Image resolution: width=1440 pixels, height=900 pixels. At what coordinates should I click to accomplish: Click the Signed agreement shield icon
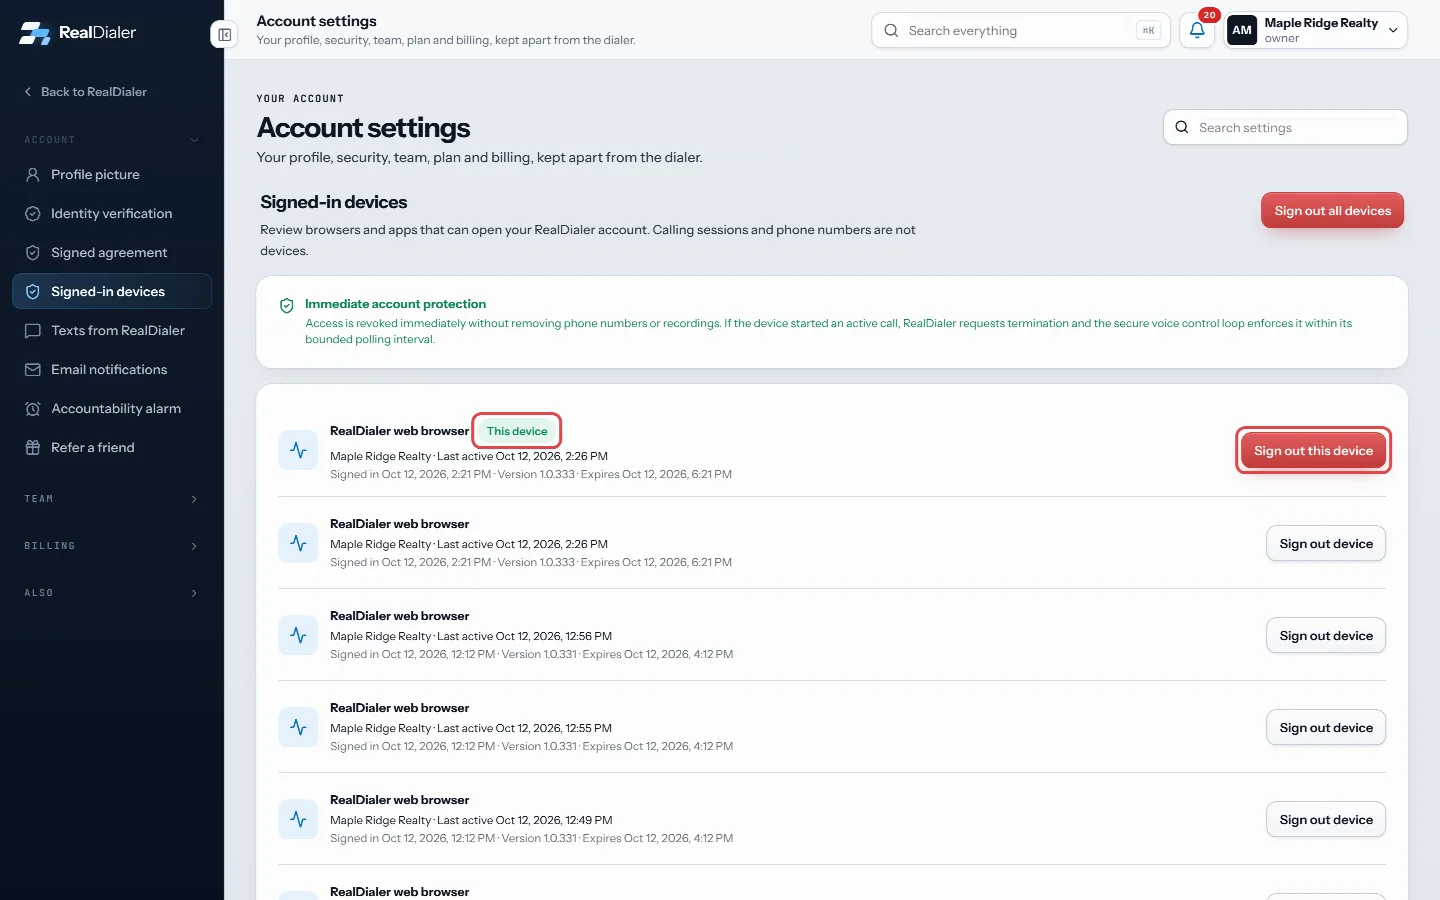tap(33, 252)
